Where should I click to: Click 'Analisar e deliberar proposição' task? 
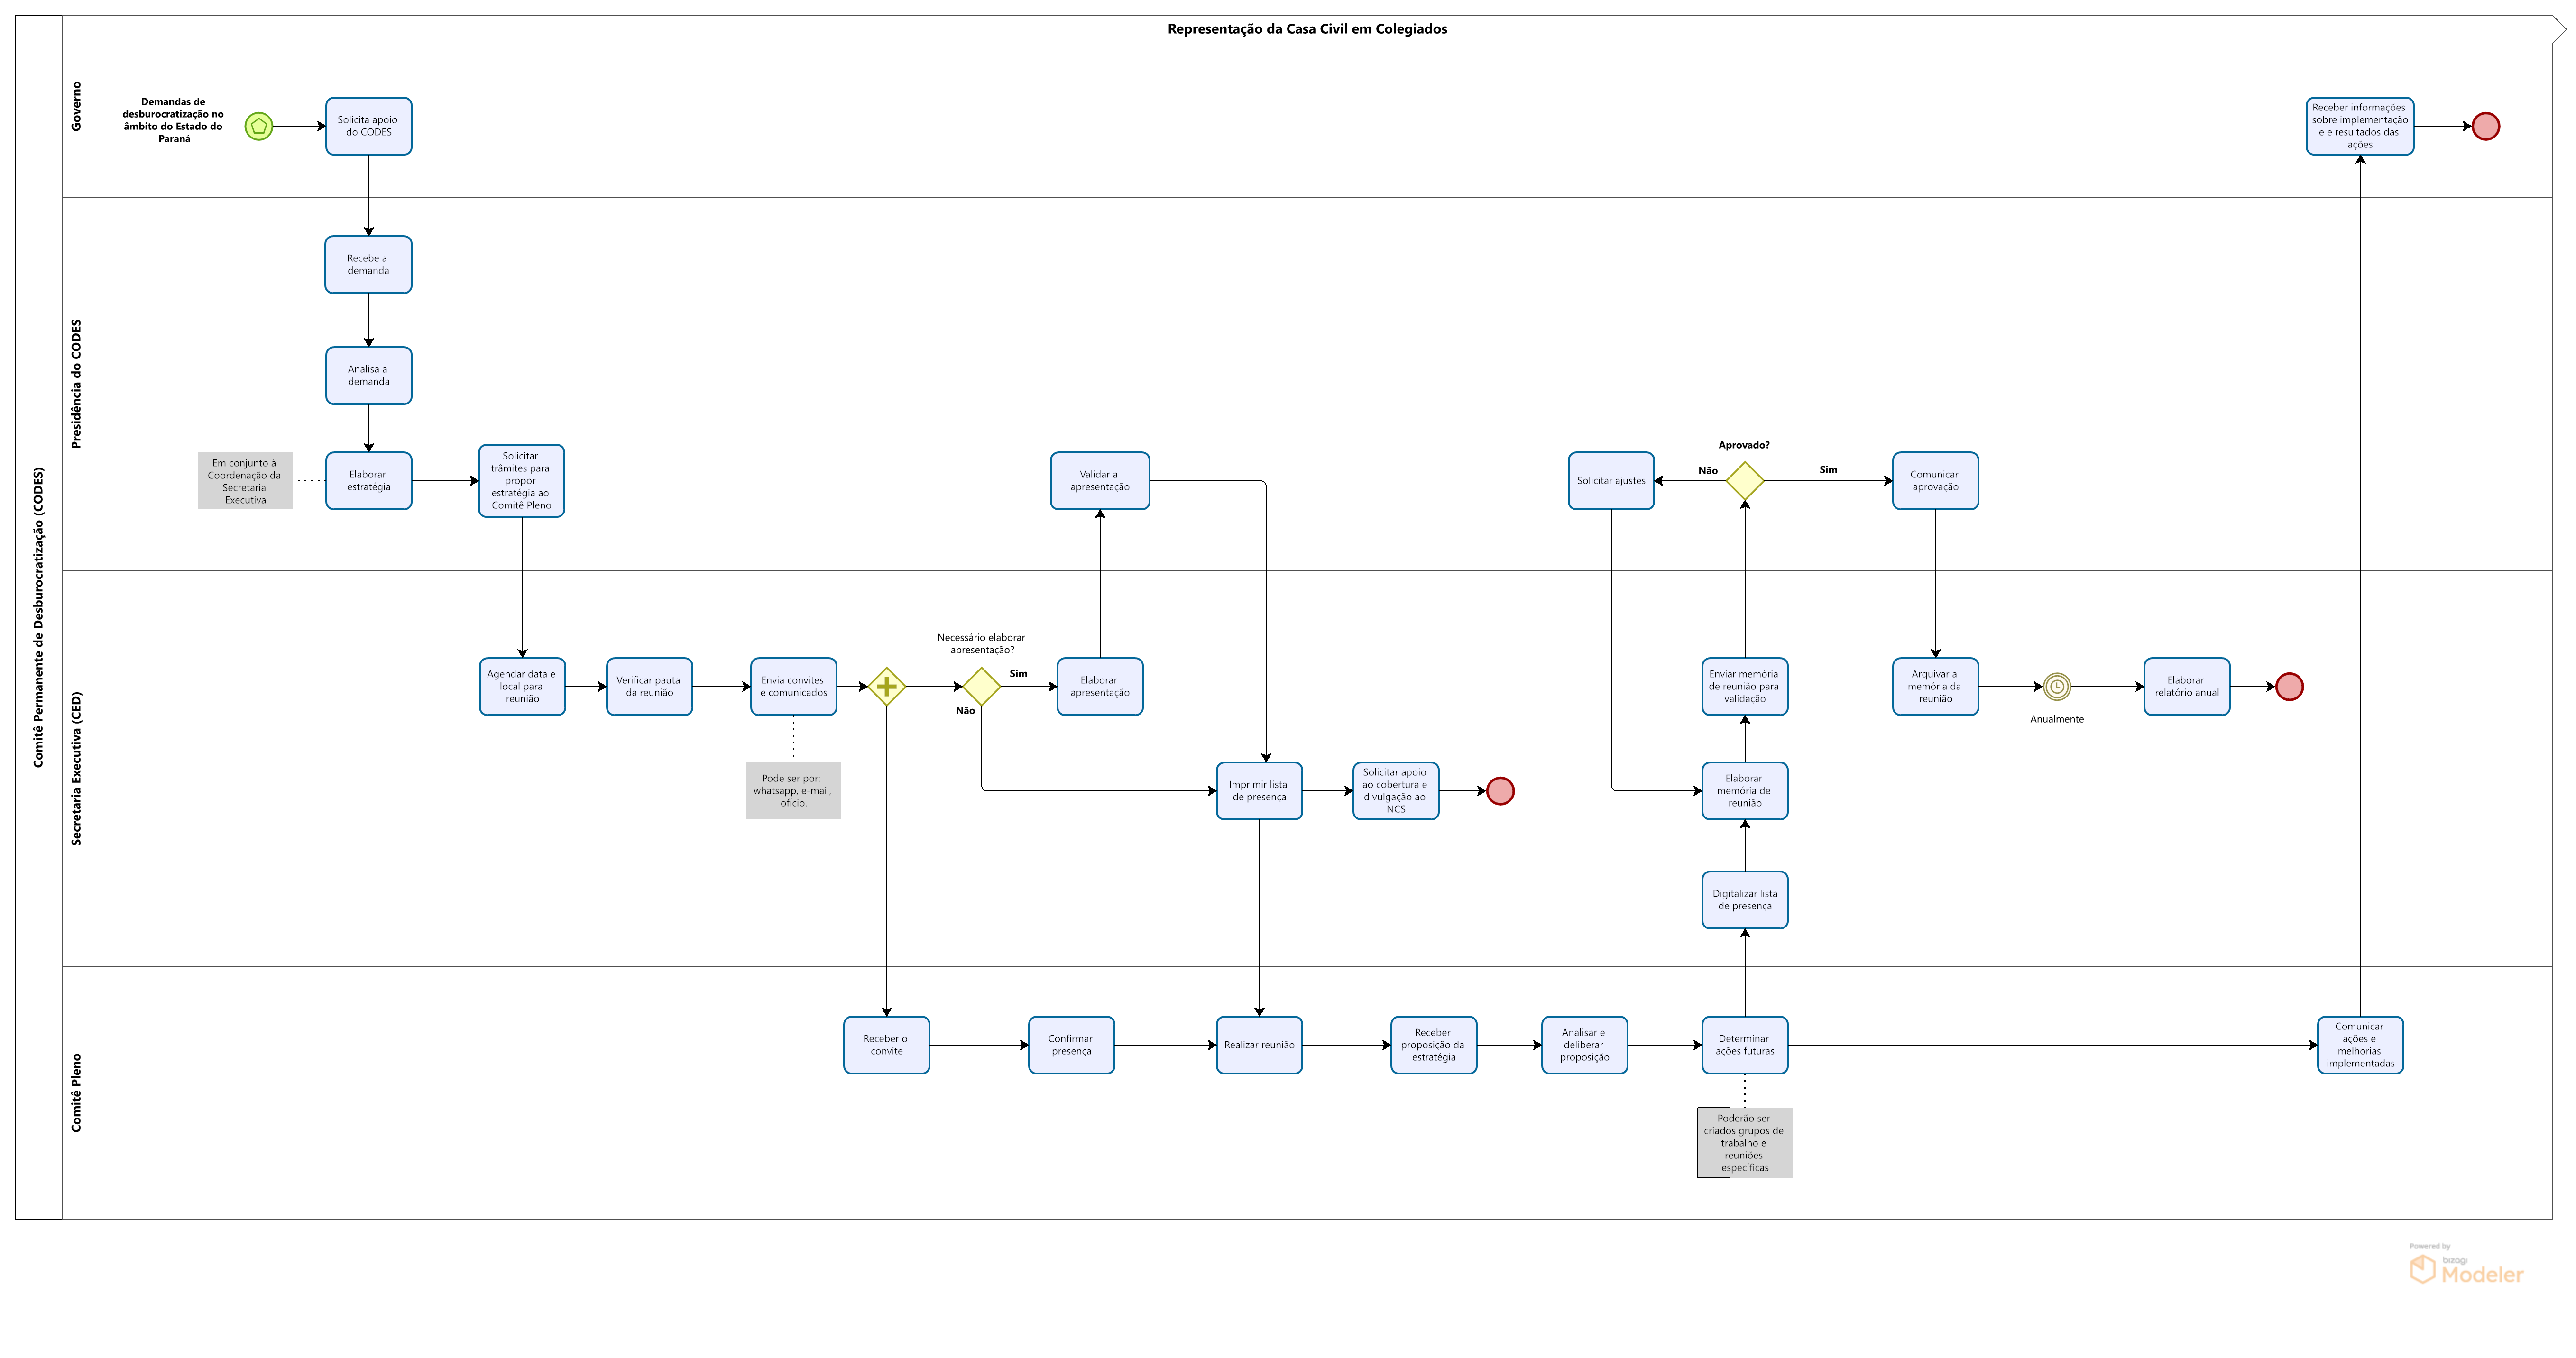[1585, 1045]
